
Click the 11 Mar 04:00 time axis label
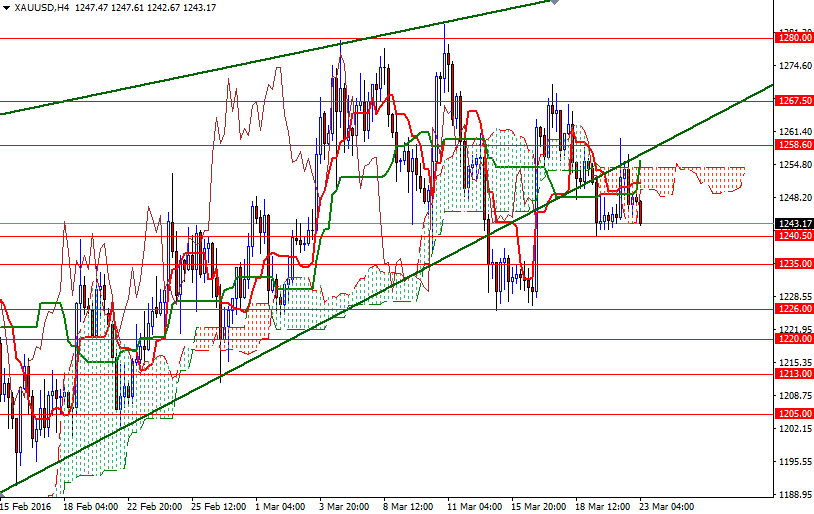coord(474,506)
